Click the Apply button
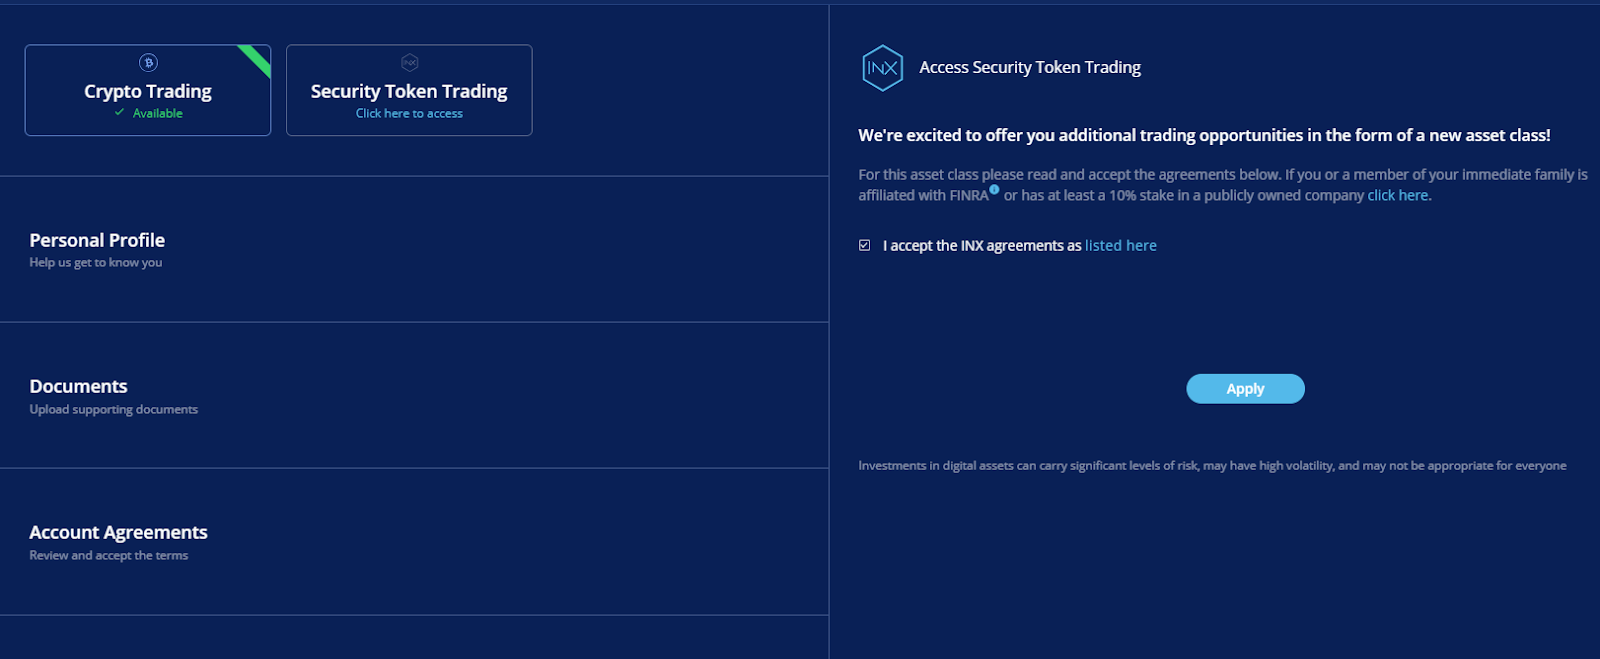 tap(1245, 389)
